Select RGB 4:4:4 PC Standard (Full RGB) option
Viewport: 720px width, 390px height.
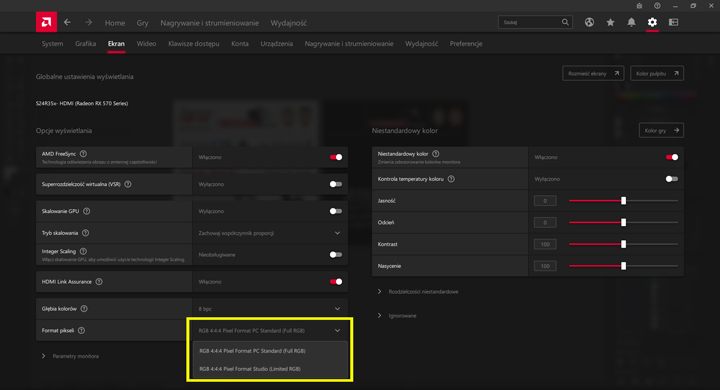270,350
